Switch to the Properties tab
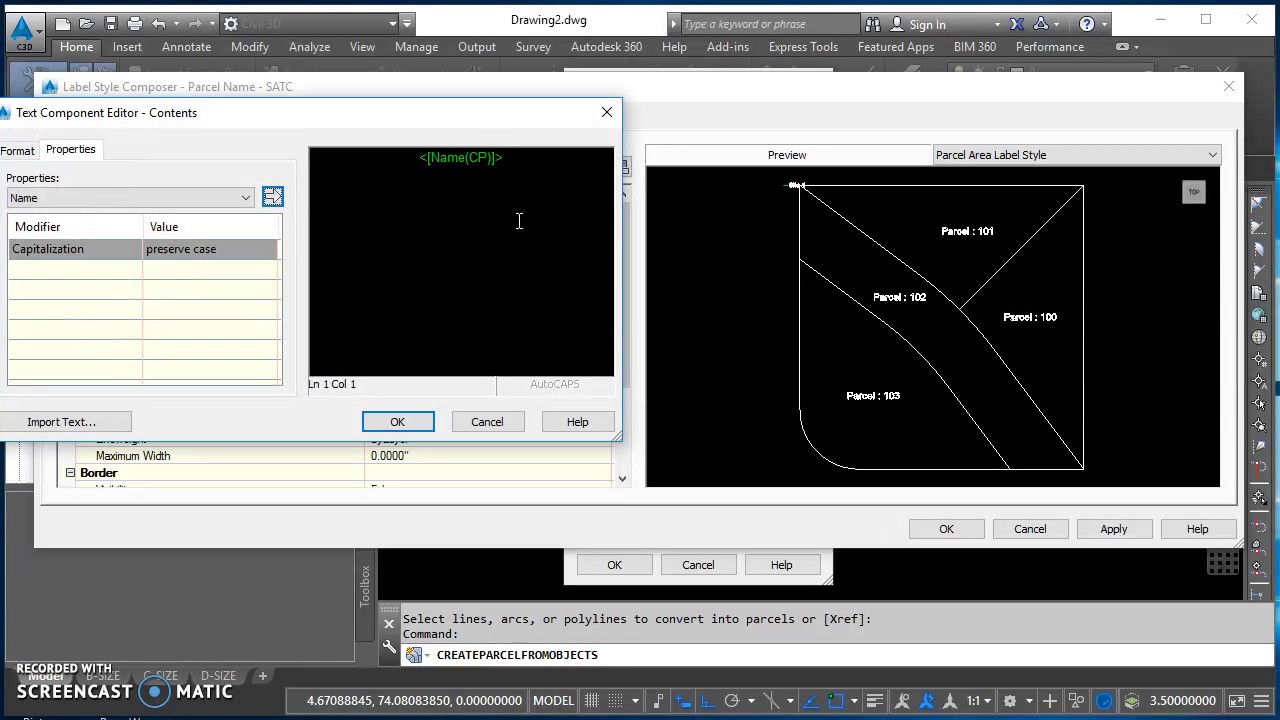The width and height of the screenshot is (1280, 720). click(x=71, y=149)
